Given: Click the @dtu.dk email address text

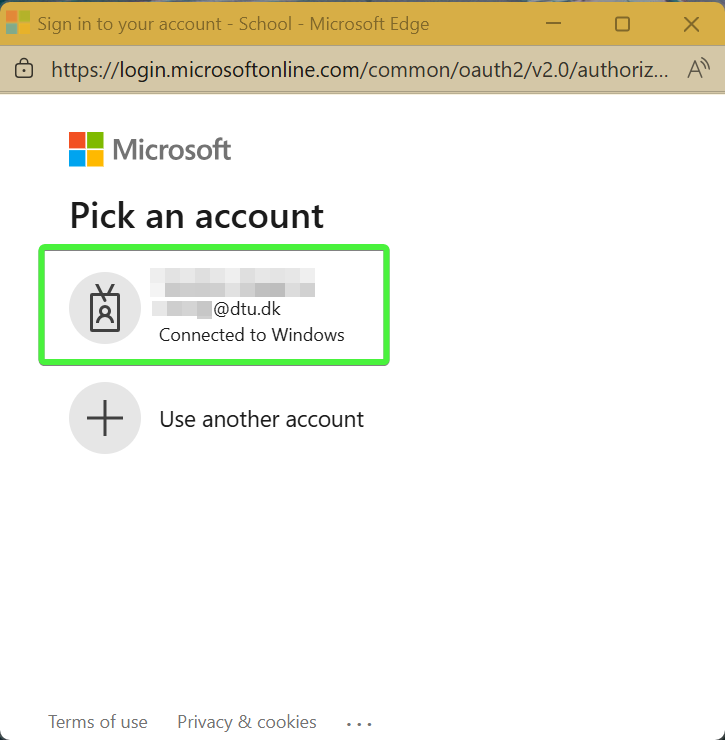Looking at the screenshot, I should point(246,309).
